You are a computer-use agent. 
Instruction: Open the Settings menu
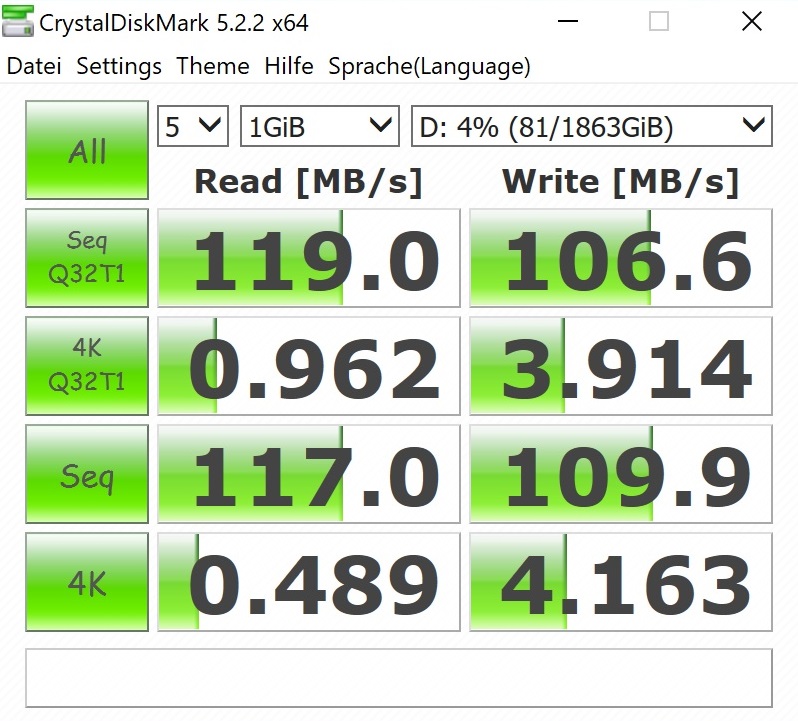pyautogui.click(x=119, y=67)
